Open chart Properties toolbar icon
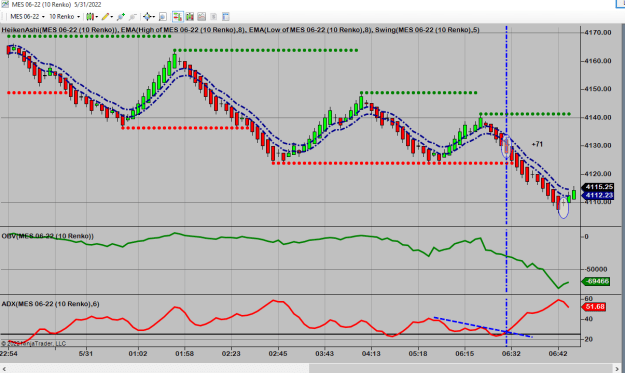Viewport: 625px width, 373px height. (x=226, y=17)
